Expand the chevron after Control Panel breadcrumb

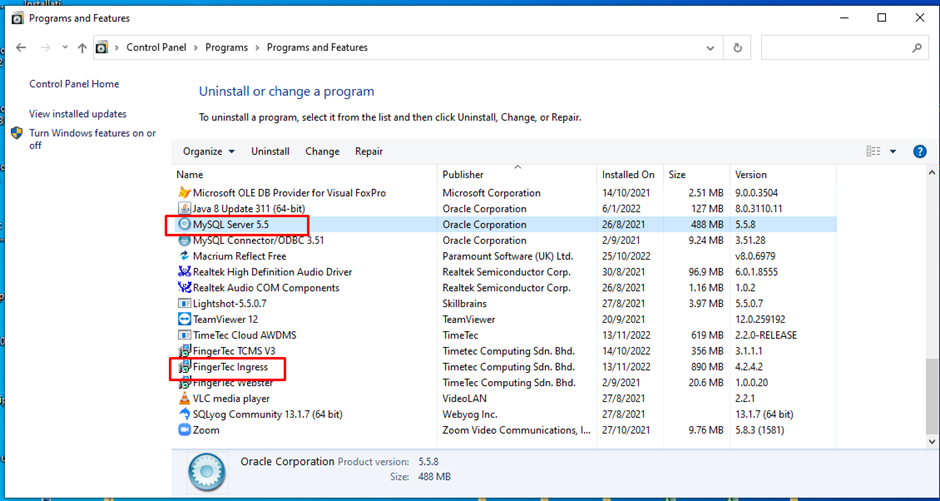pos(195,47)
